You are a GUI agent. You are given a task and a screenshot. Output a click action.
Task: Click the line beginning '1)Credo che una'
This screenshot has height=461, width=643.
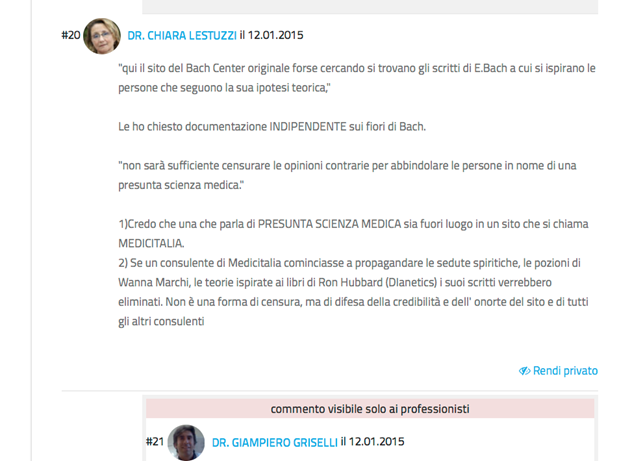353,224
